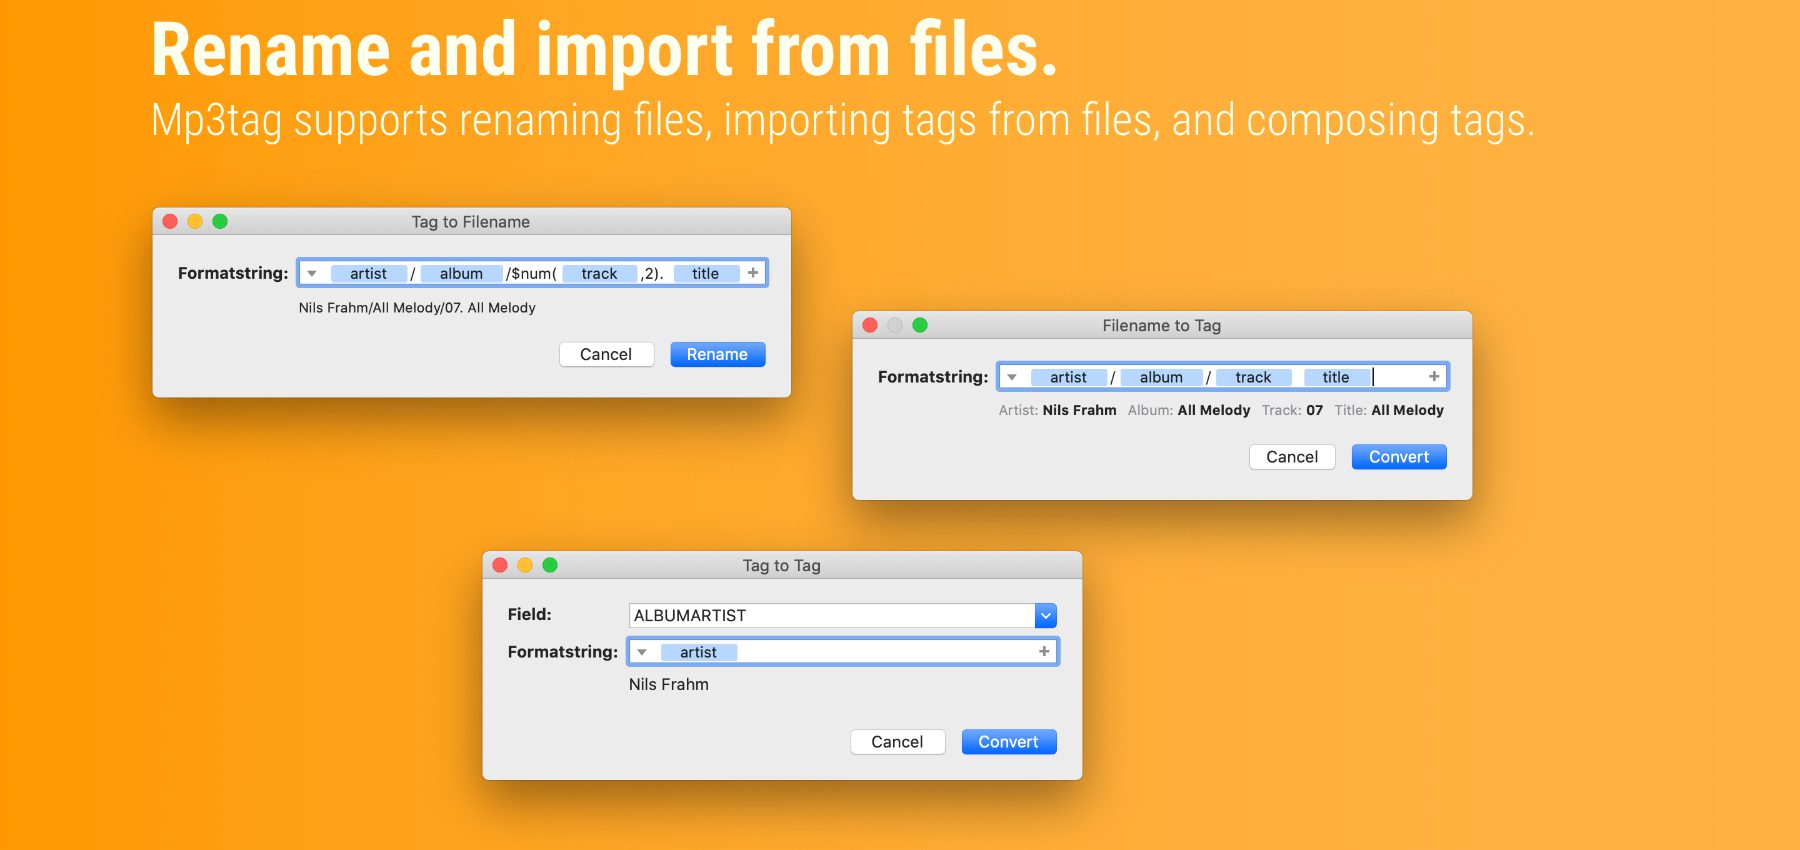1800x850 pixels.
Task: Minimize the Tag to Filename window
Action: coord(195,222)
